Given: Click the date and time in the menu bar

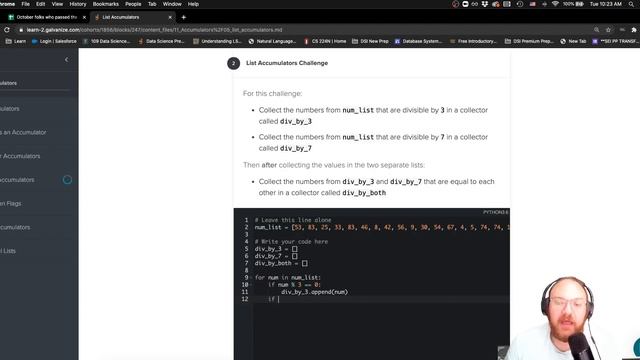Looking at the screenshot, I should [x=606, y=4].
